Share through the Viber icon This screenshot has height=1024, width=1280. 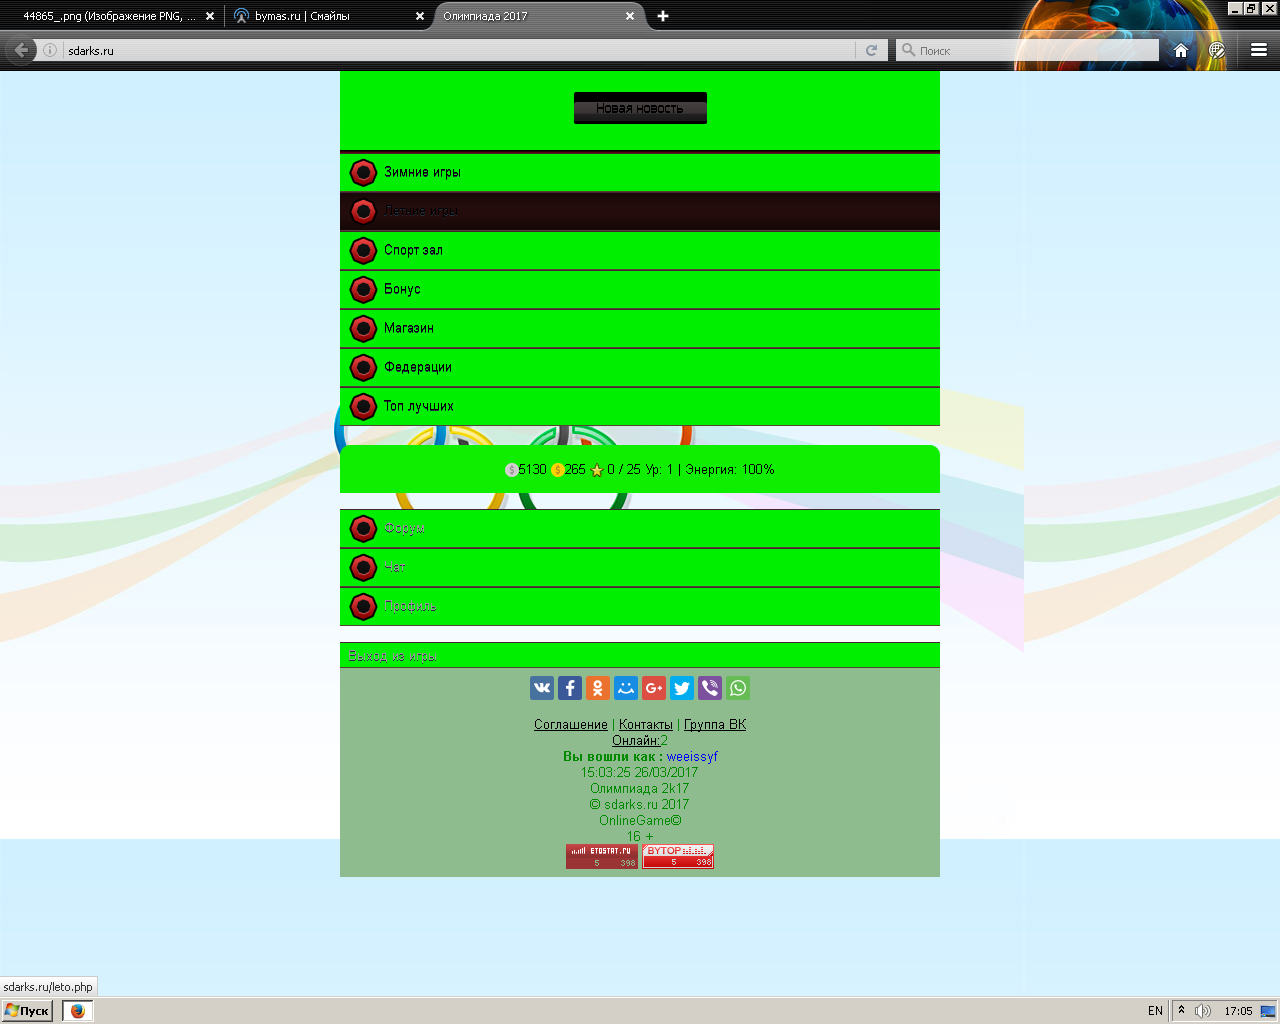pos(710,688)
